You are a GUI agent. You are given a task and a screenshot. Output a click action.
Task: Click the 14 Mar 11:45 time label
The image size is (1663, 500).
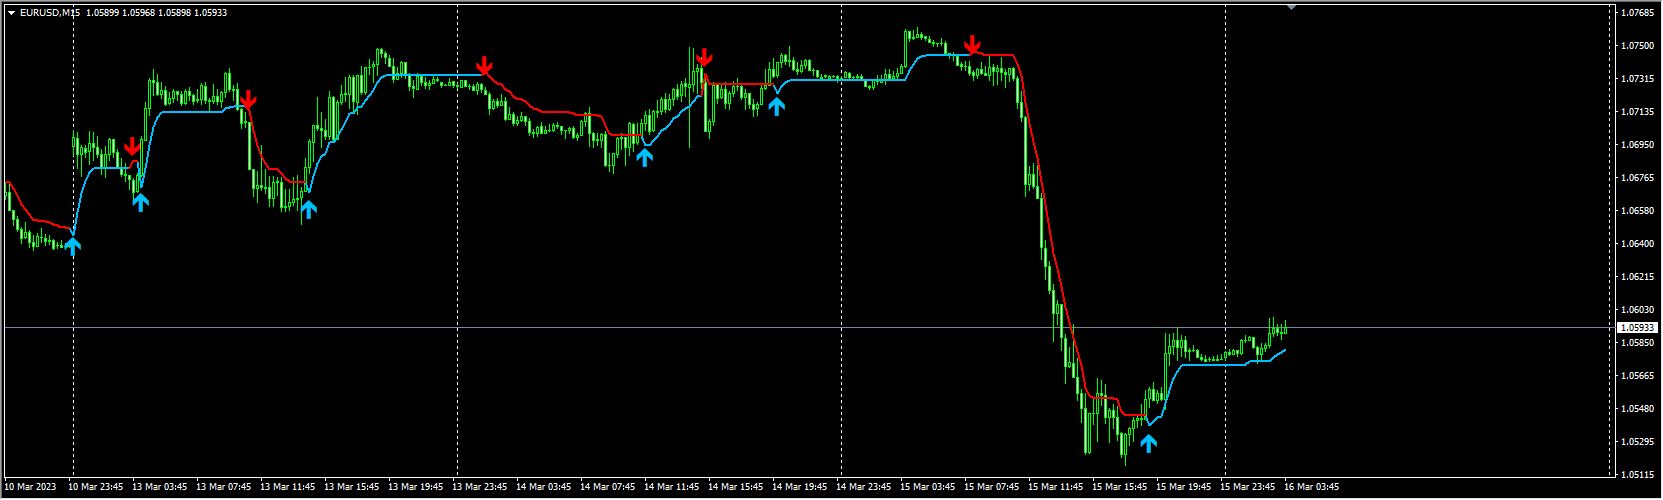[x=672, y=487]
